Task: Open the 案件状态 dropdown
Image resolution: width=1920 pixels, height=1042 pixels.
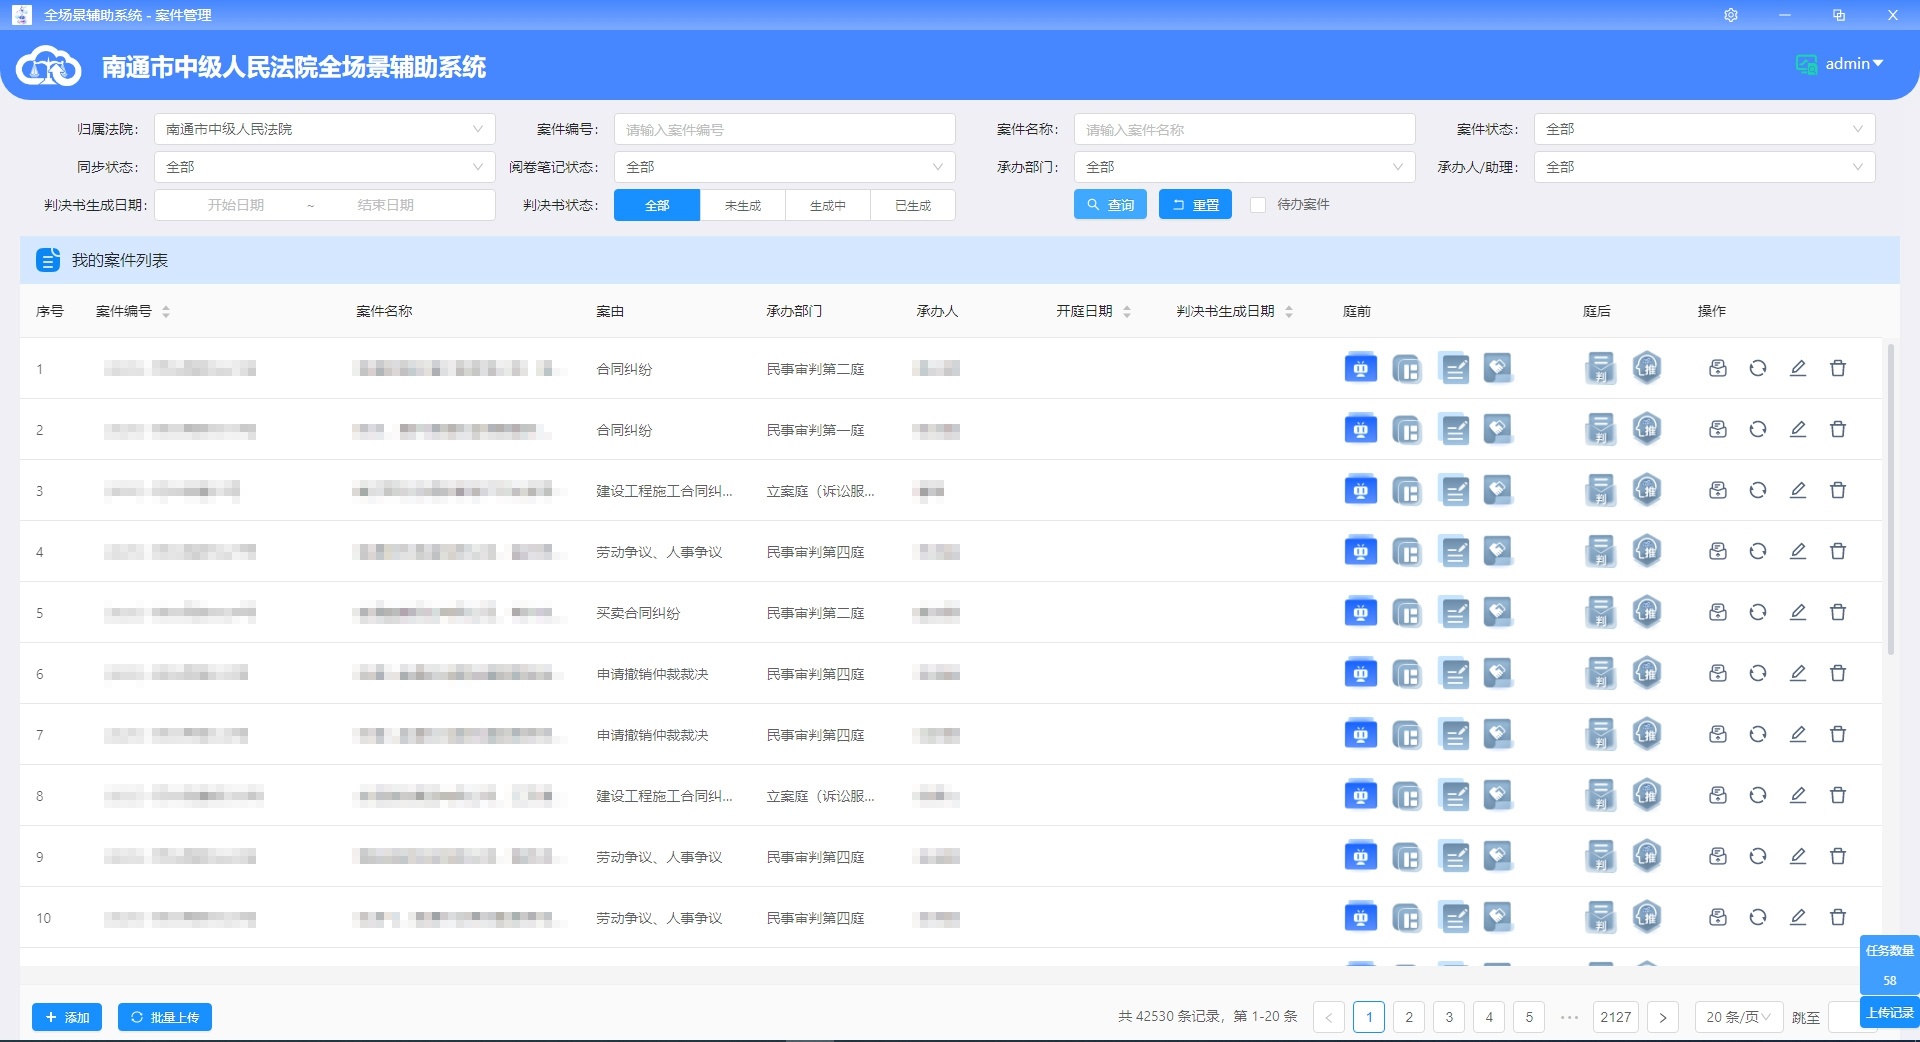Action: pos(1703,128)
